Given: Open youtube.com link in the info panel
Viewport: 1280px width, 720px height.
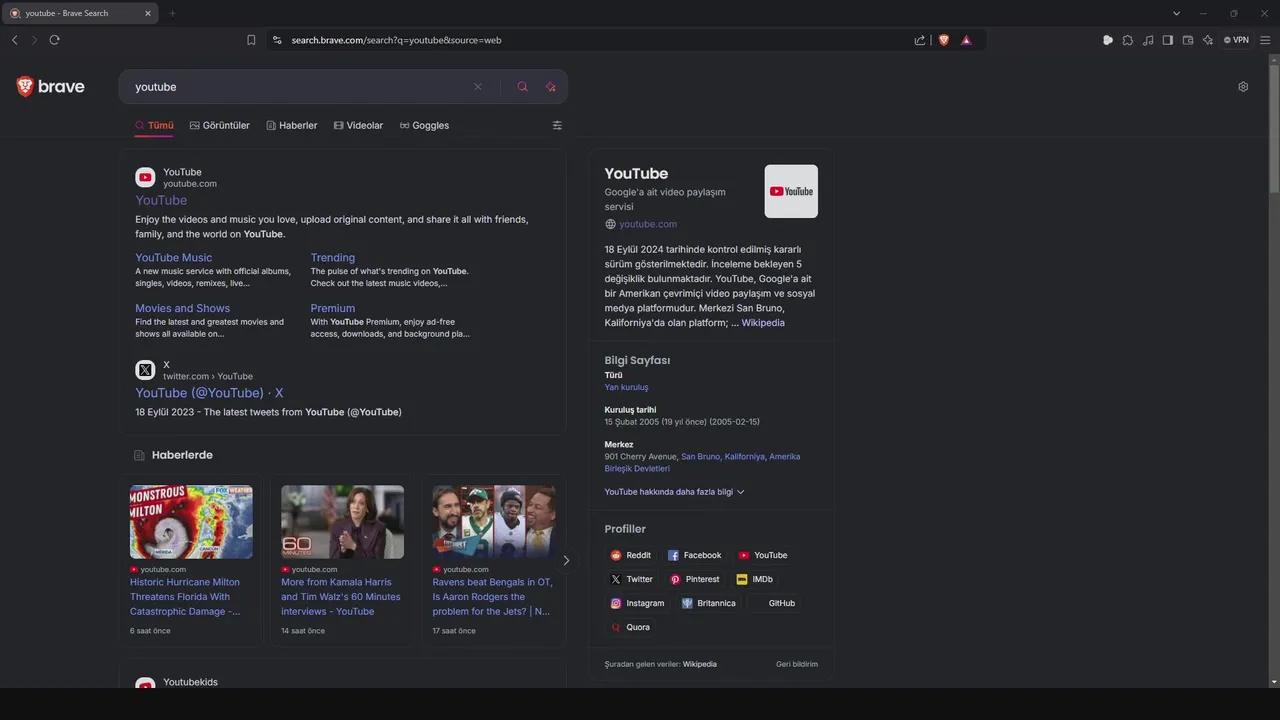Looking at the screenshot, I should (648, 224).
